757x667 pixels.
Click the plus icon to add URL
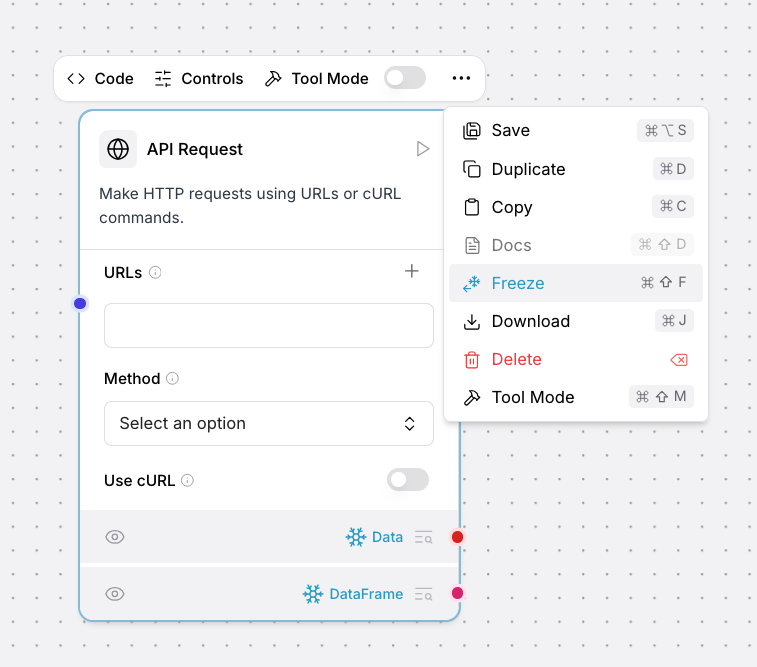point(411,271)
